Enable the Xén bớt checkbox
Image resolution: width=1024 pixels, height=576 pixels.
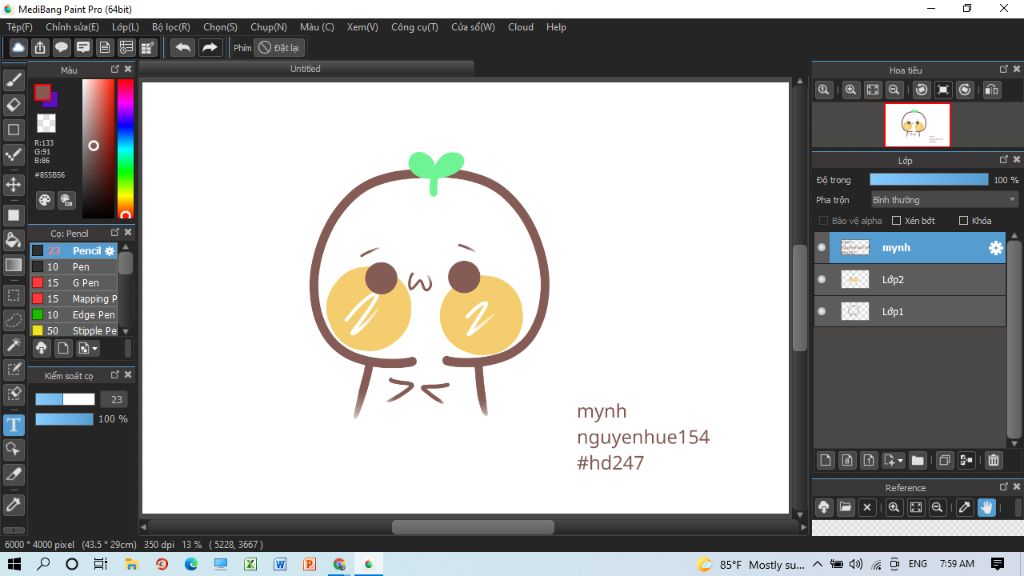pyautogui.click(x=897, y=221)
